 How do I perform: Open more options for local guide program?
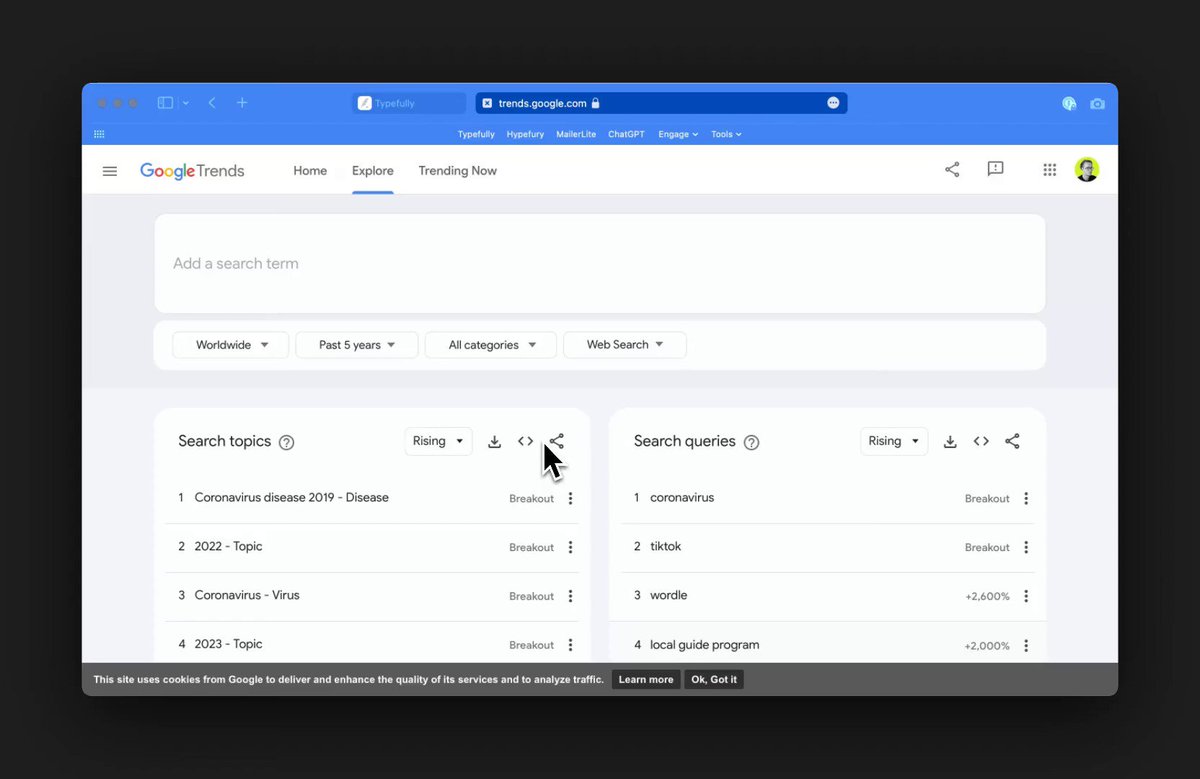[x=1026, y=645]
